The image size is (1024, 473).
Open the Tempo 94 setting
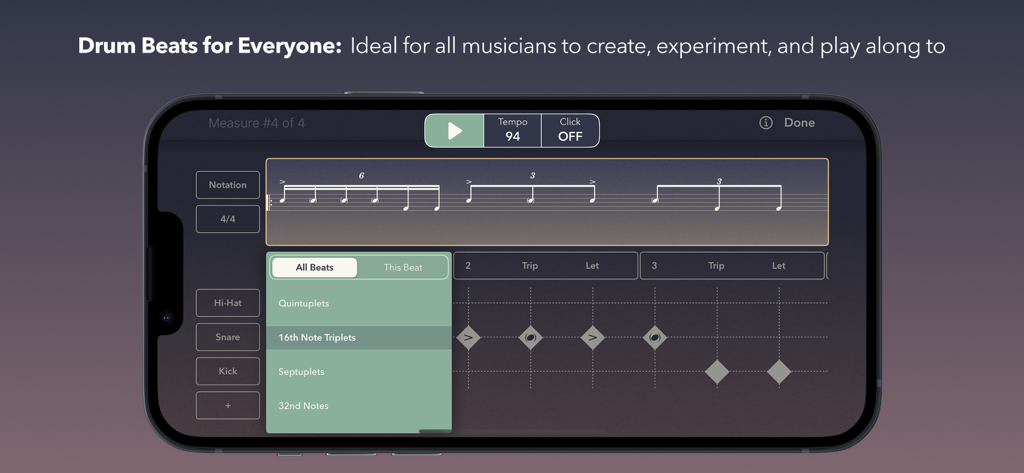(x=512, y=130)
